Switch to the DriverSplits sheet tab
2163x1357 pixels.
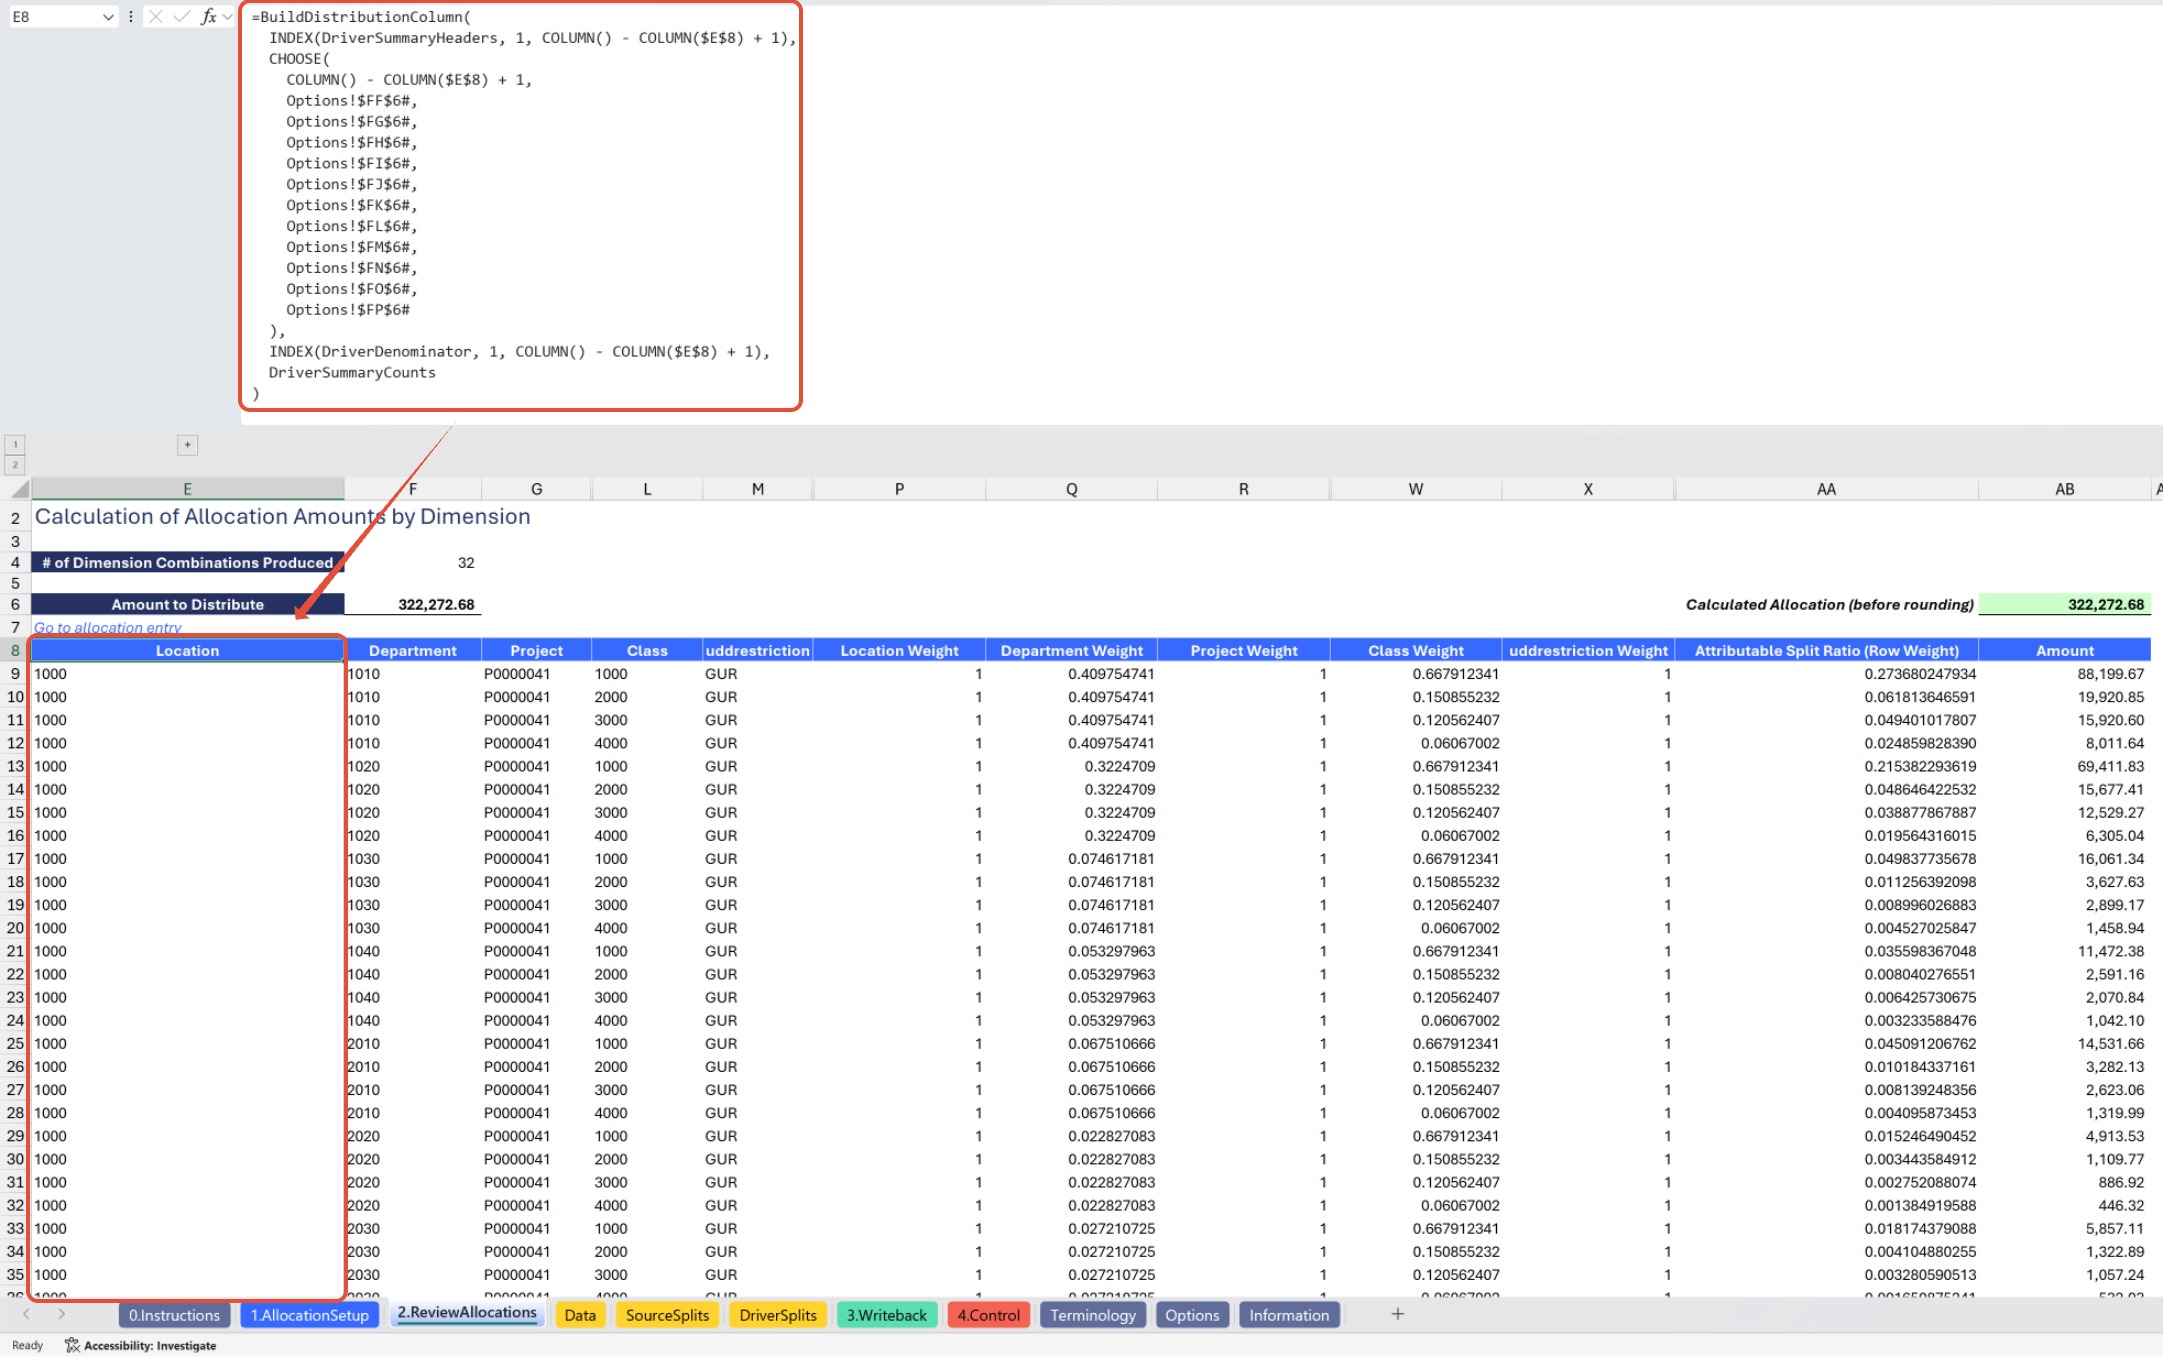coord(777,1315)
